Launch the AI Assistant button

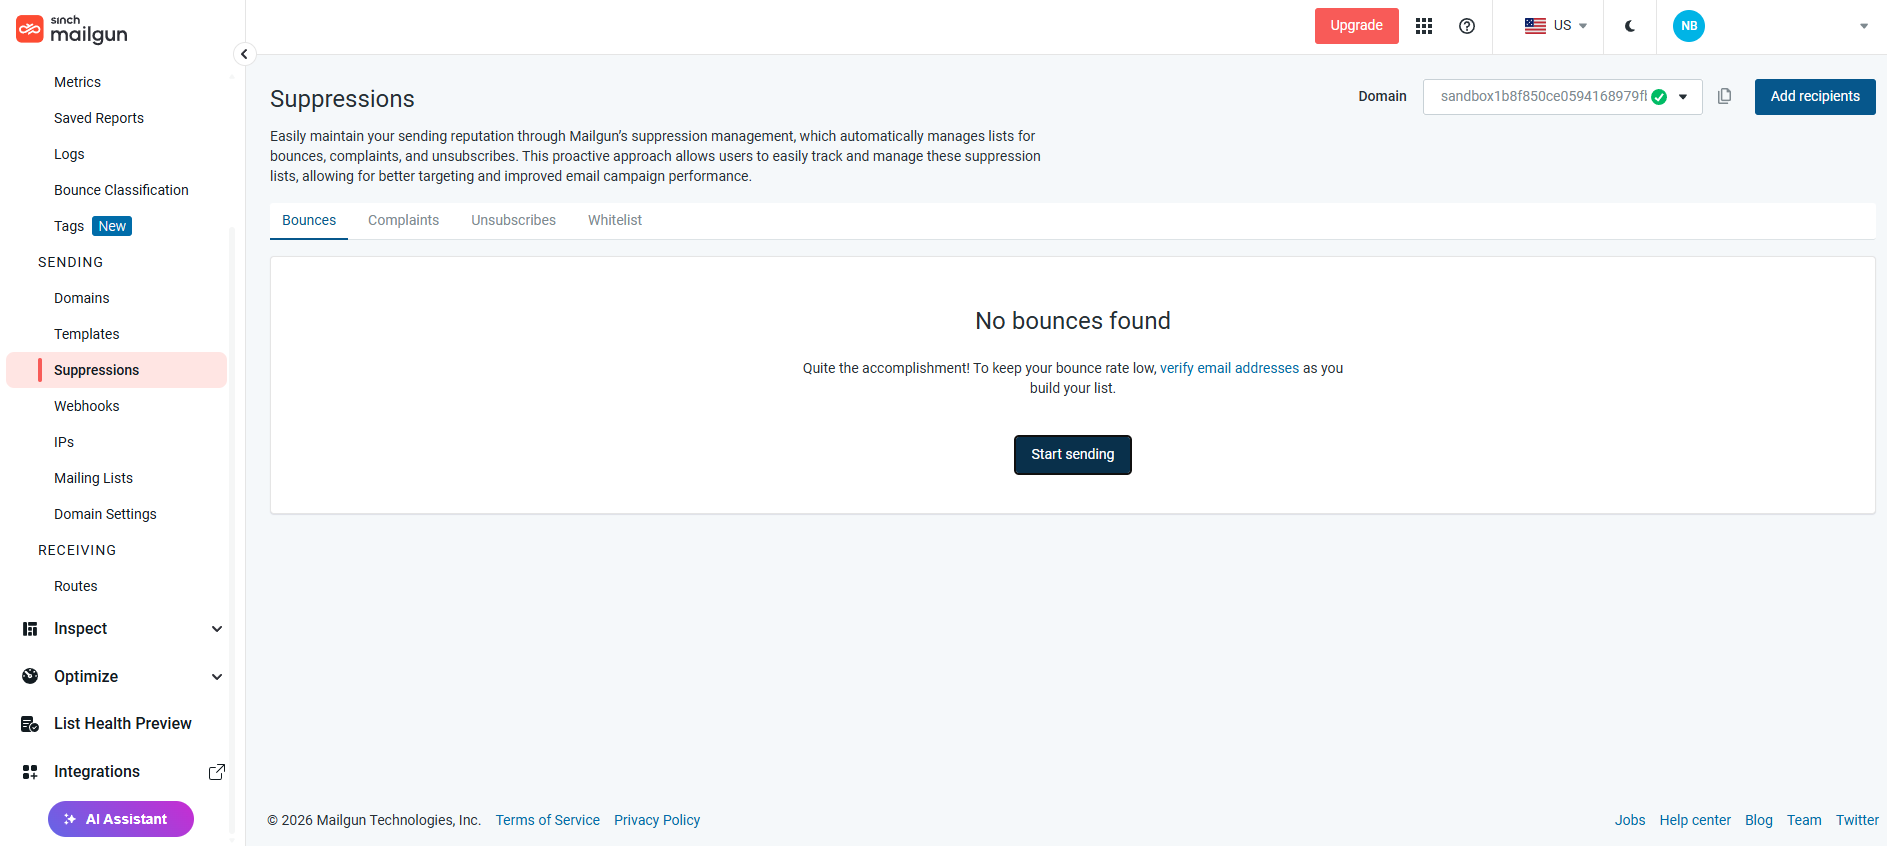pyautogui.click(x=121, y=819)
